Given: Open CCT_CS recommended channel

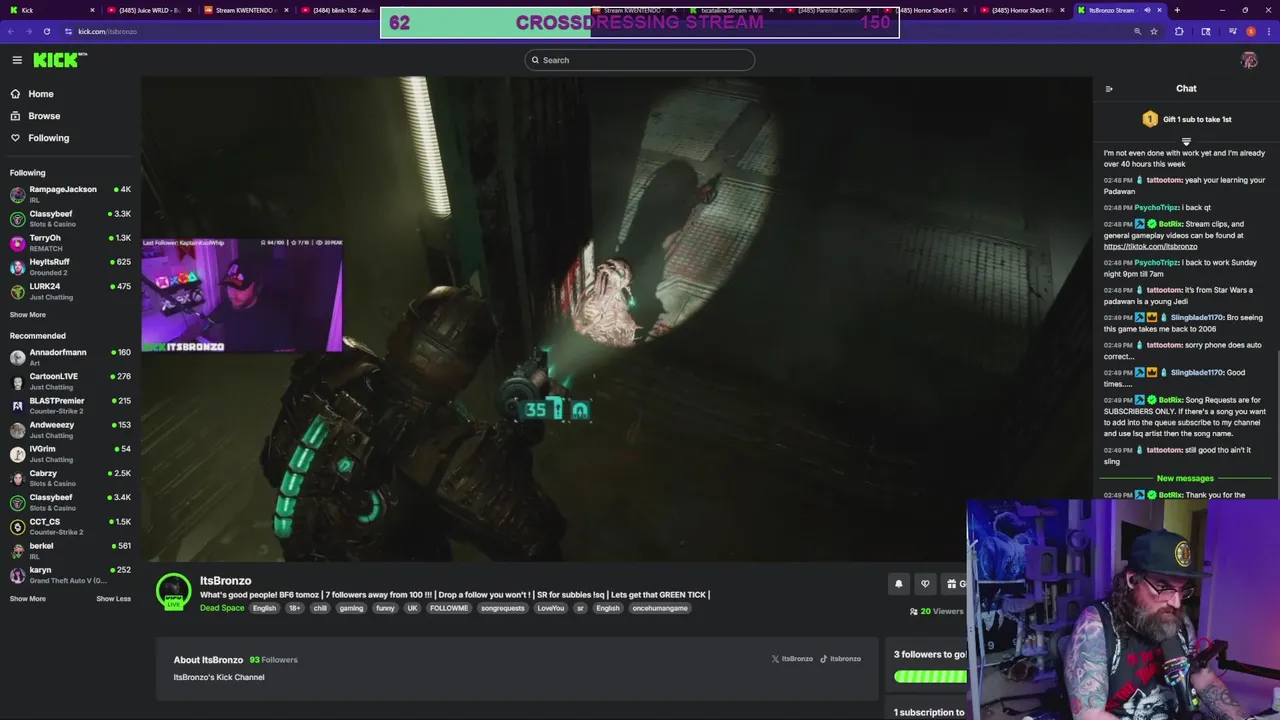Looking at the screenshot, I should (70, 525).
